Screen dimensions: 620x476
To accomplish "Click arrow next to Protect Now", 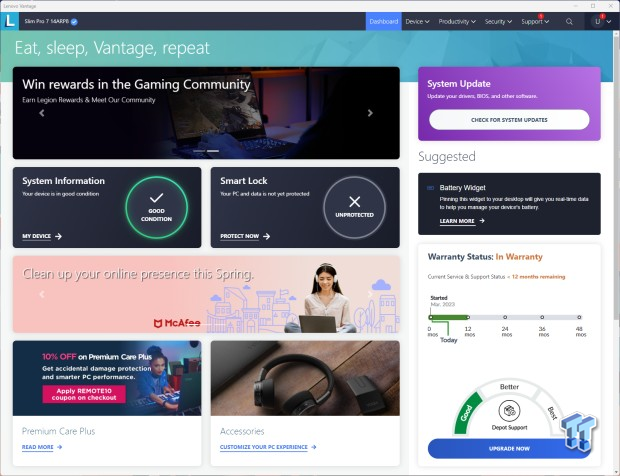I will [x=267, y=236].
